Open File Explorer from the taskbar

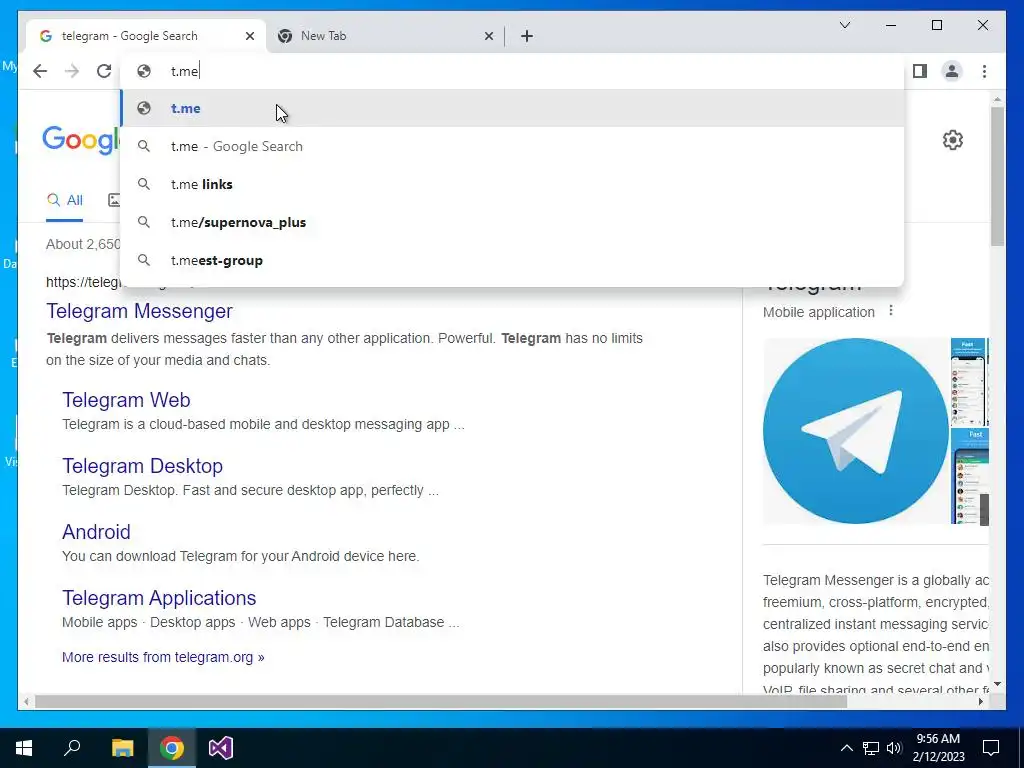[x=122, y=748]
